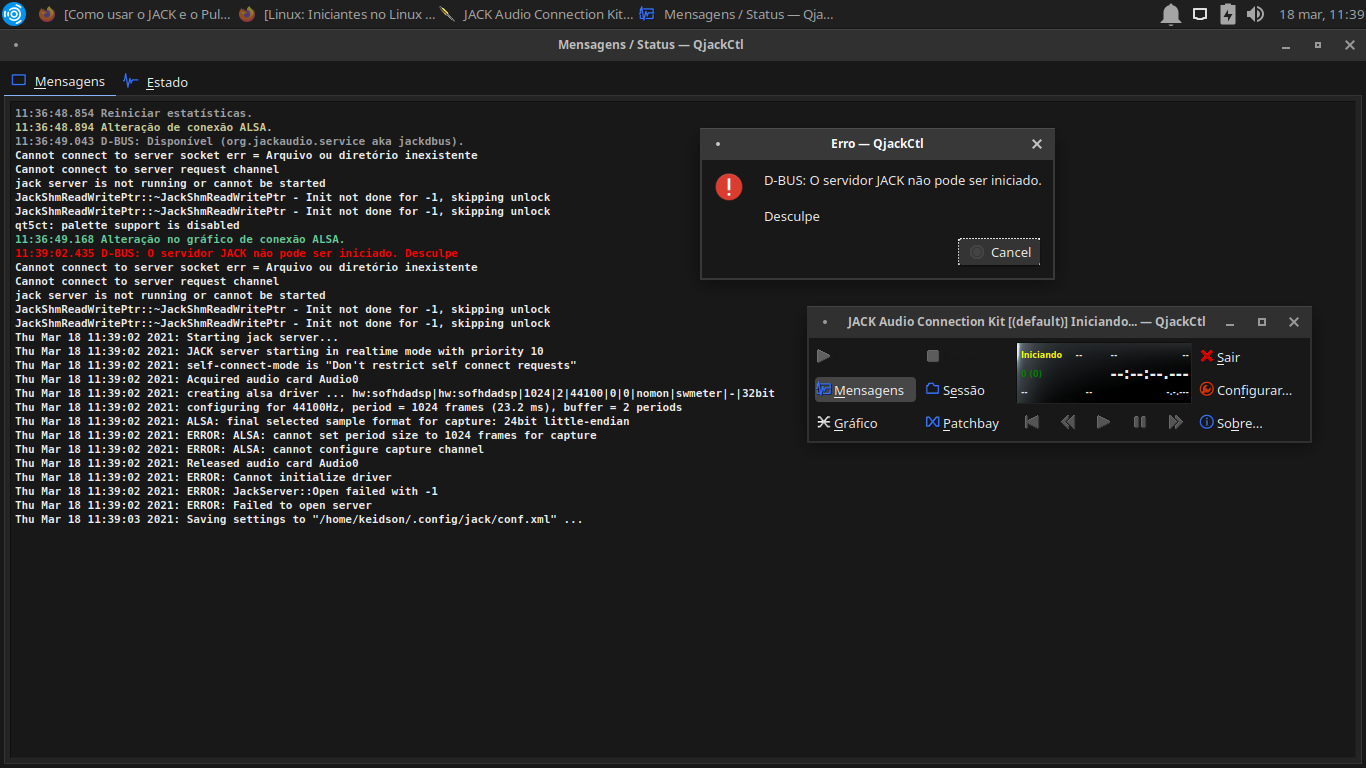1366x768 pixels.
Task: Click the 'Saving settings to' log line
Action: (299, 519)
